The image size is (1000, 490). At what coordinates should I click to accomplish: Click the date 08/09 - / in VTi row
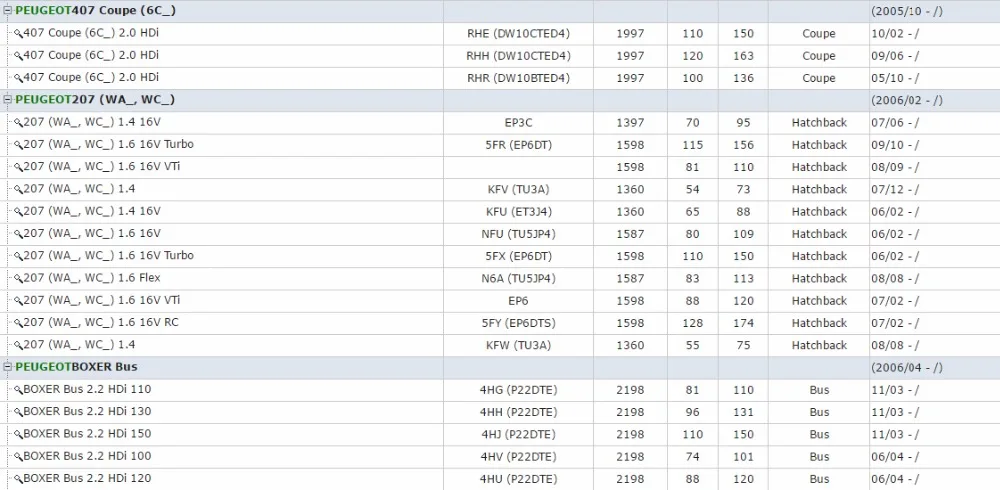pyautogui.click(x=895, y=167)
